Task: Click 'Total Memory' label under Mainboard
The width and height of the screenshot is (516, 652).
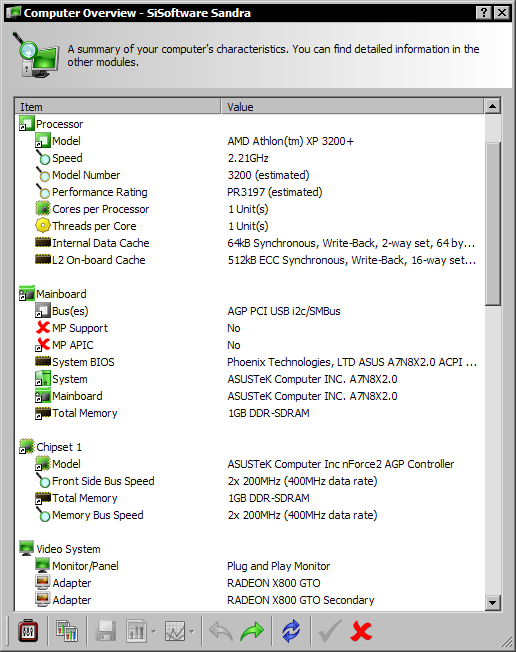Action: click(85, 413)
